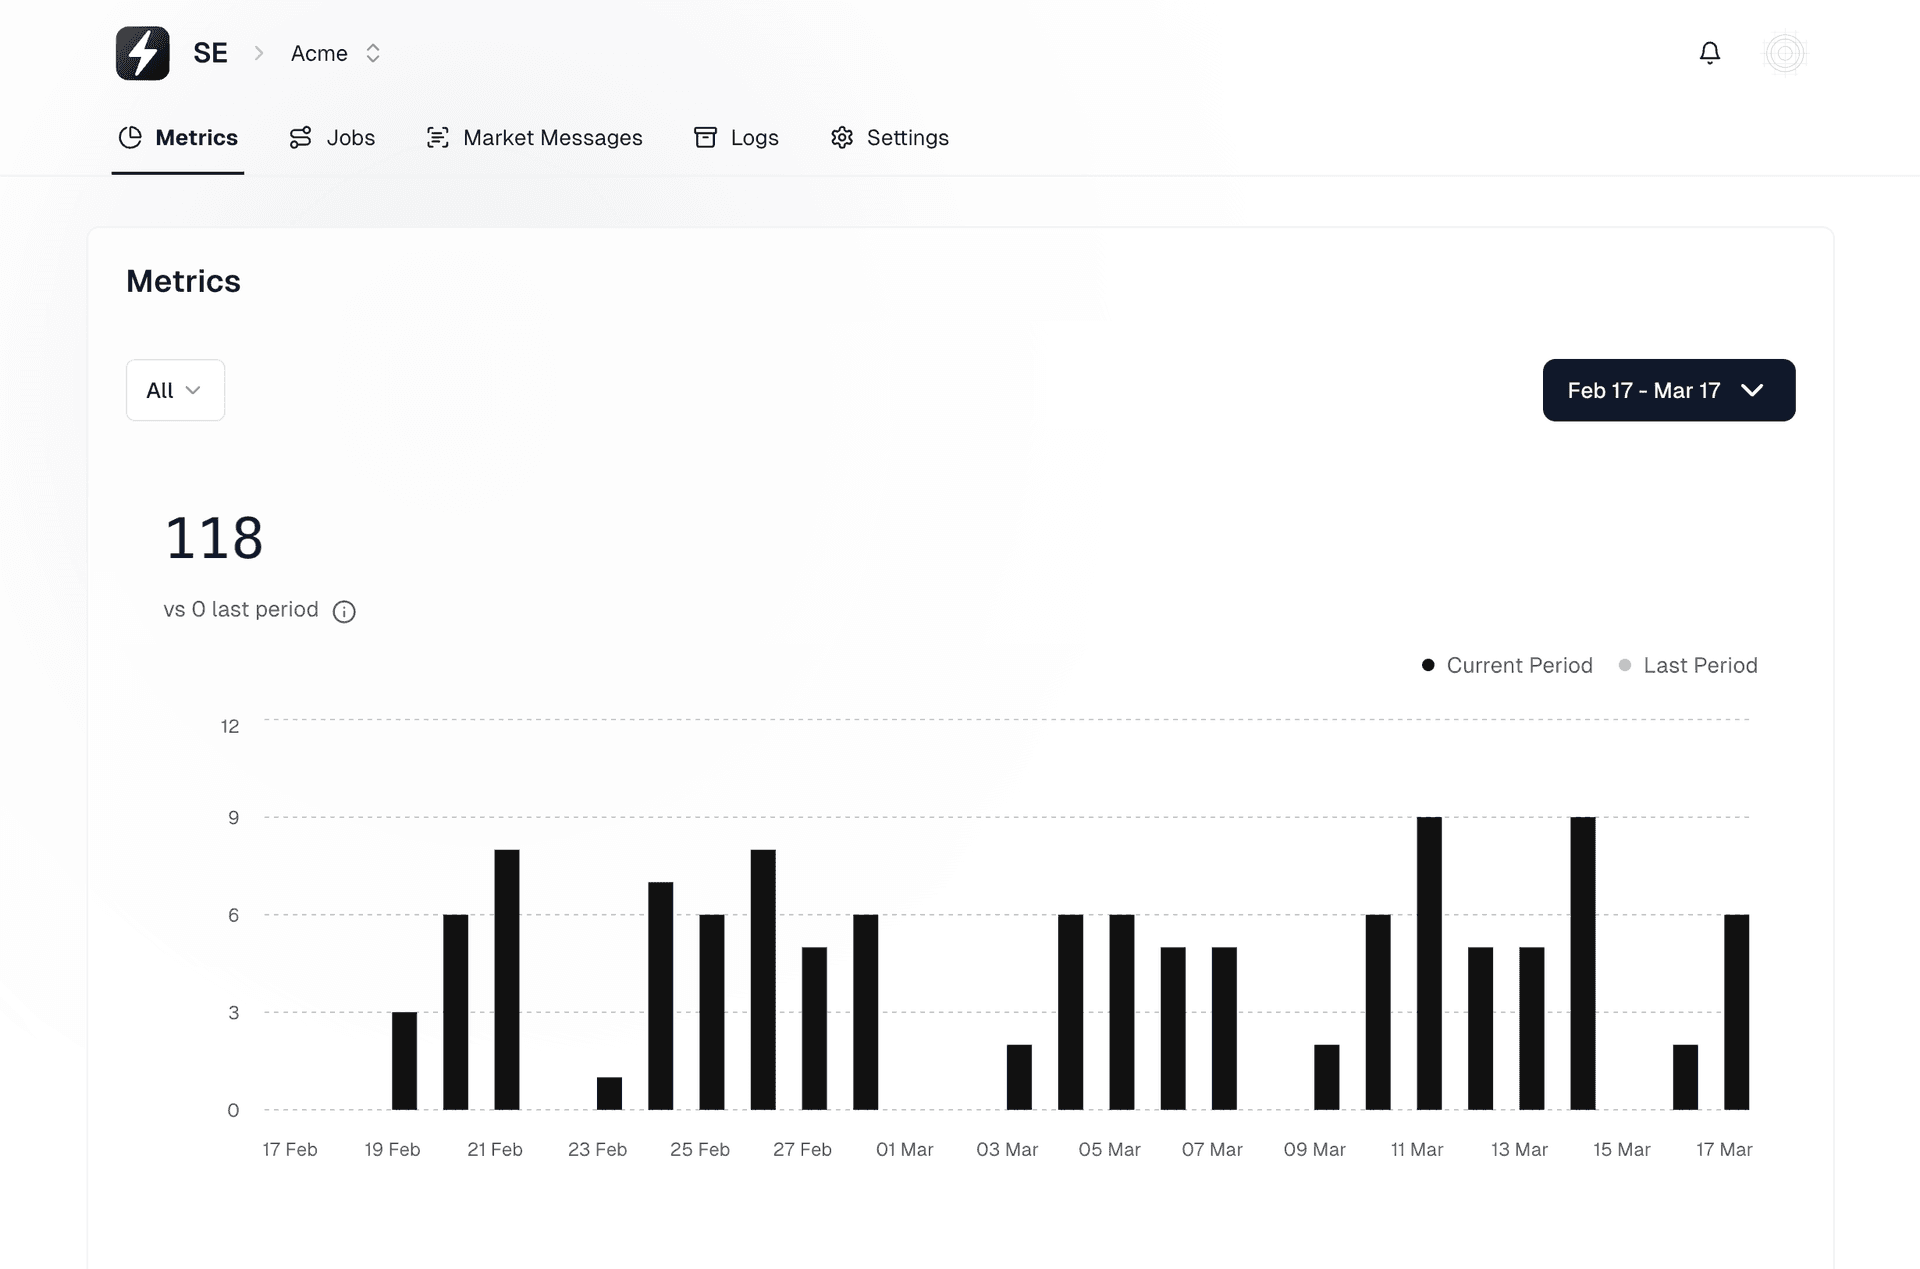This screenshot has height=1269, width=1920.
Task: Click the 17 Mar chart bar
Action: point(1736,1010)
